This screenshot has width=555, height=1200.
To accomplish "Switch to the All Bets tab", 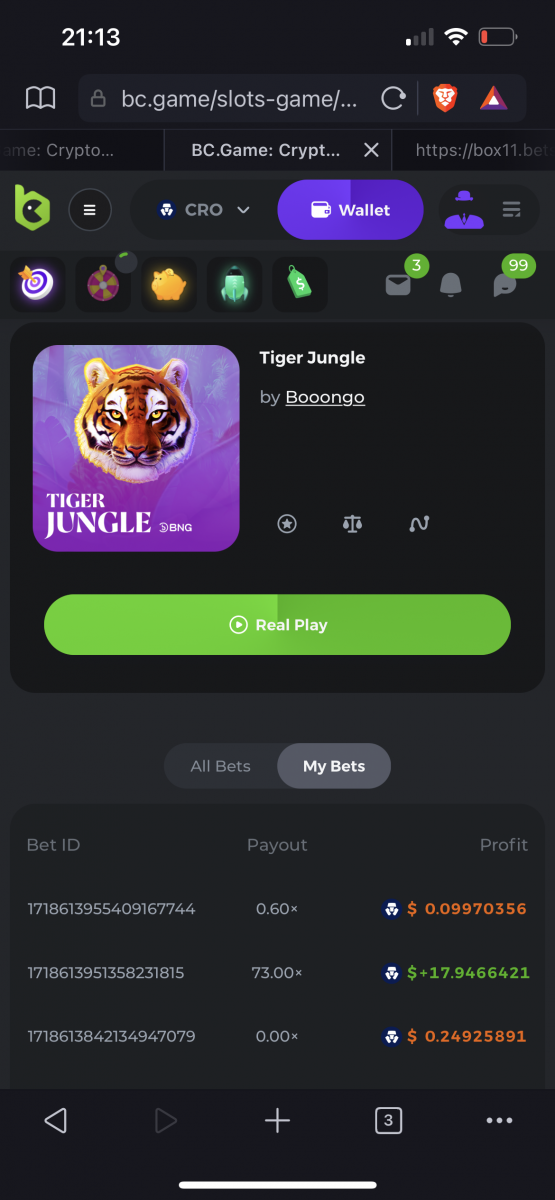I will [221, 766].
